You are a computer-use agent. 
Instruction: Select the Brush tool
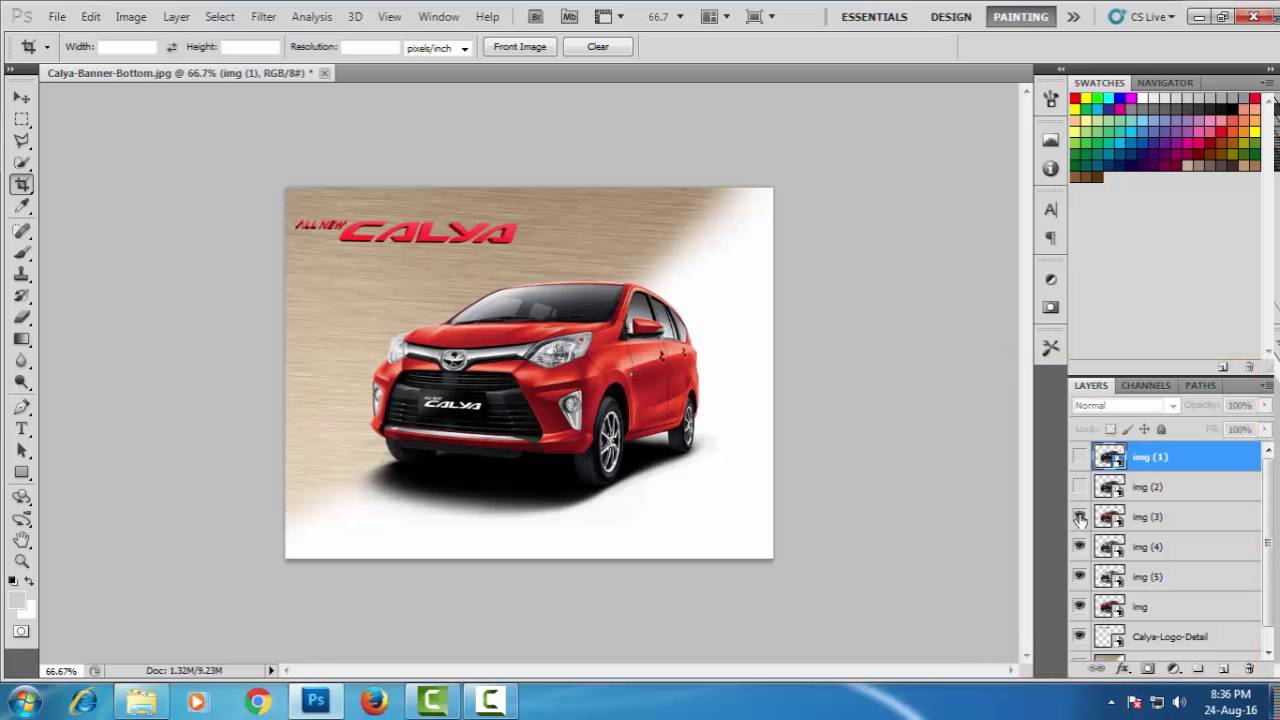pos(22,253)
